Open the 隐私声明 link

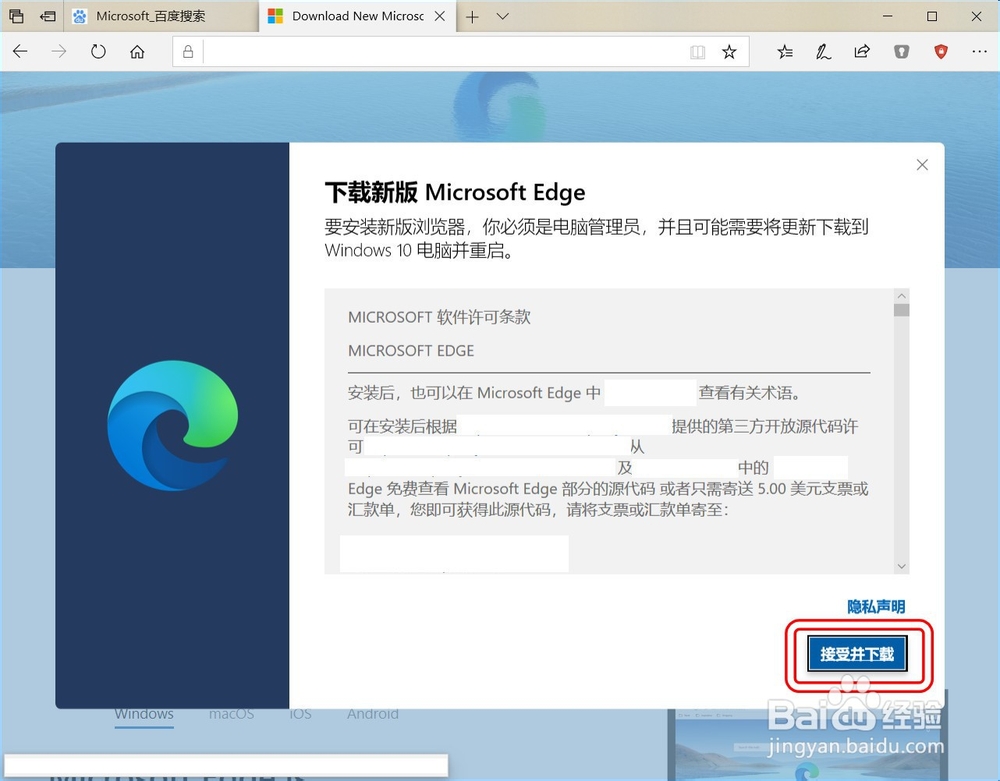click(x=876, y=606)
